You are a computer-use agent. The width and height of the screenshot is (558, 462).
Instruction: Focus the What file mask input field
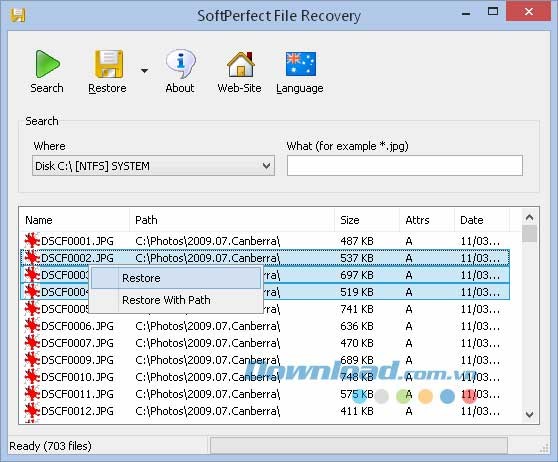[405, 166]
